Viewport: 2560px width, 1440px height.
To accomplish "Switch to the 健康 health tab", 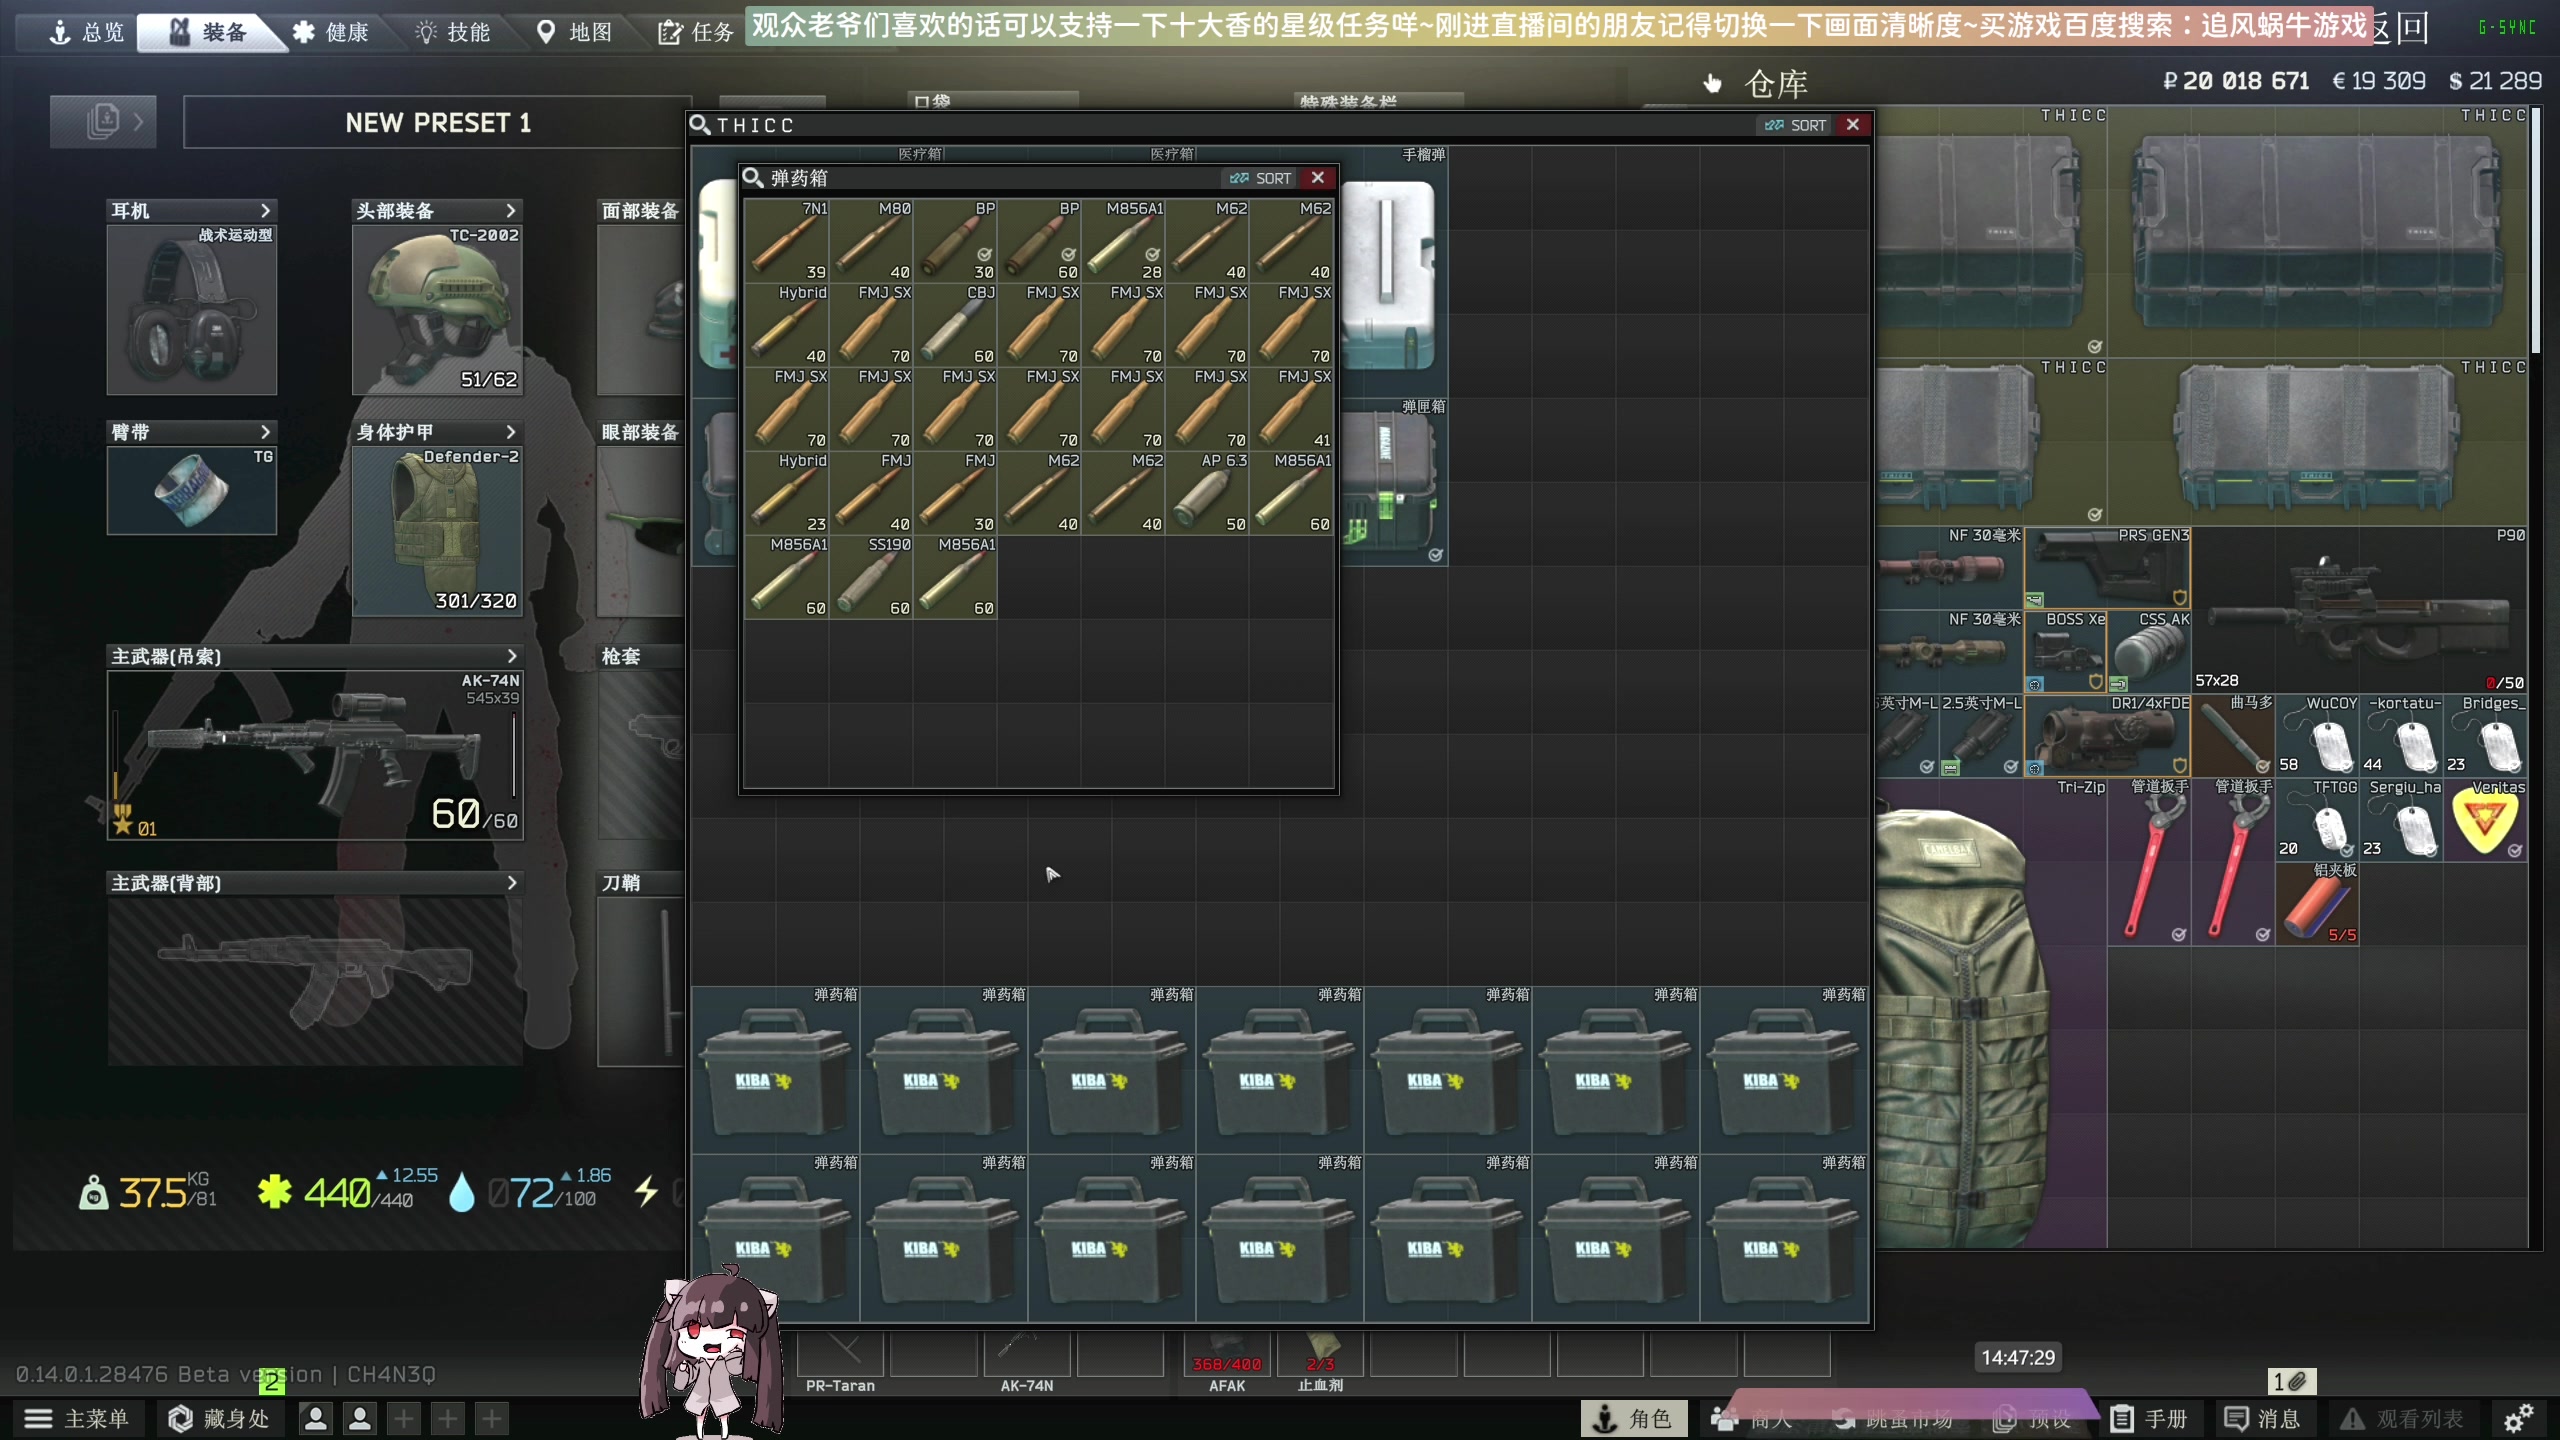I will click(331, 32).
